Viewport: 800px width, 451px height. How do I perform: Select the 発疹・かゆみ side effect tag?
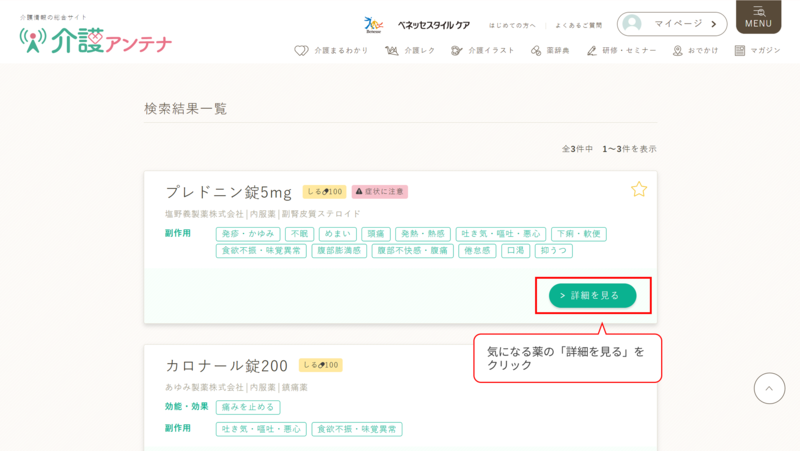248,234
